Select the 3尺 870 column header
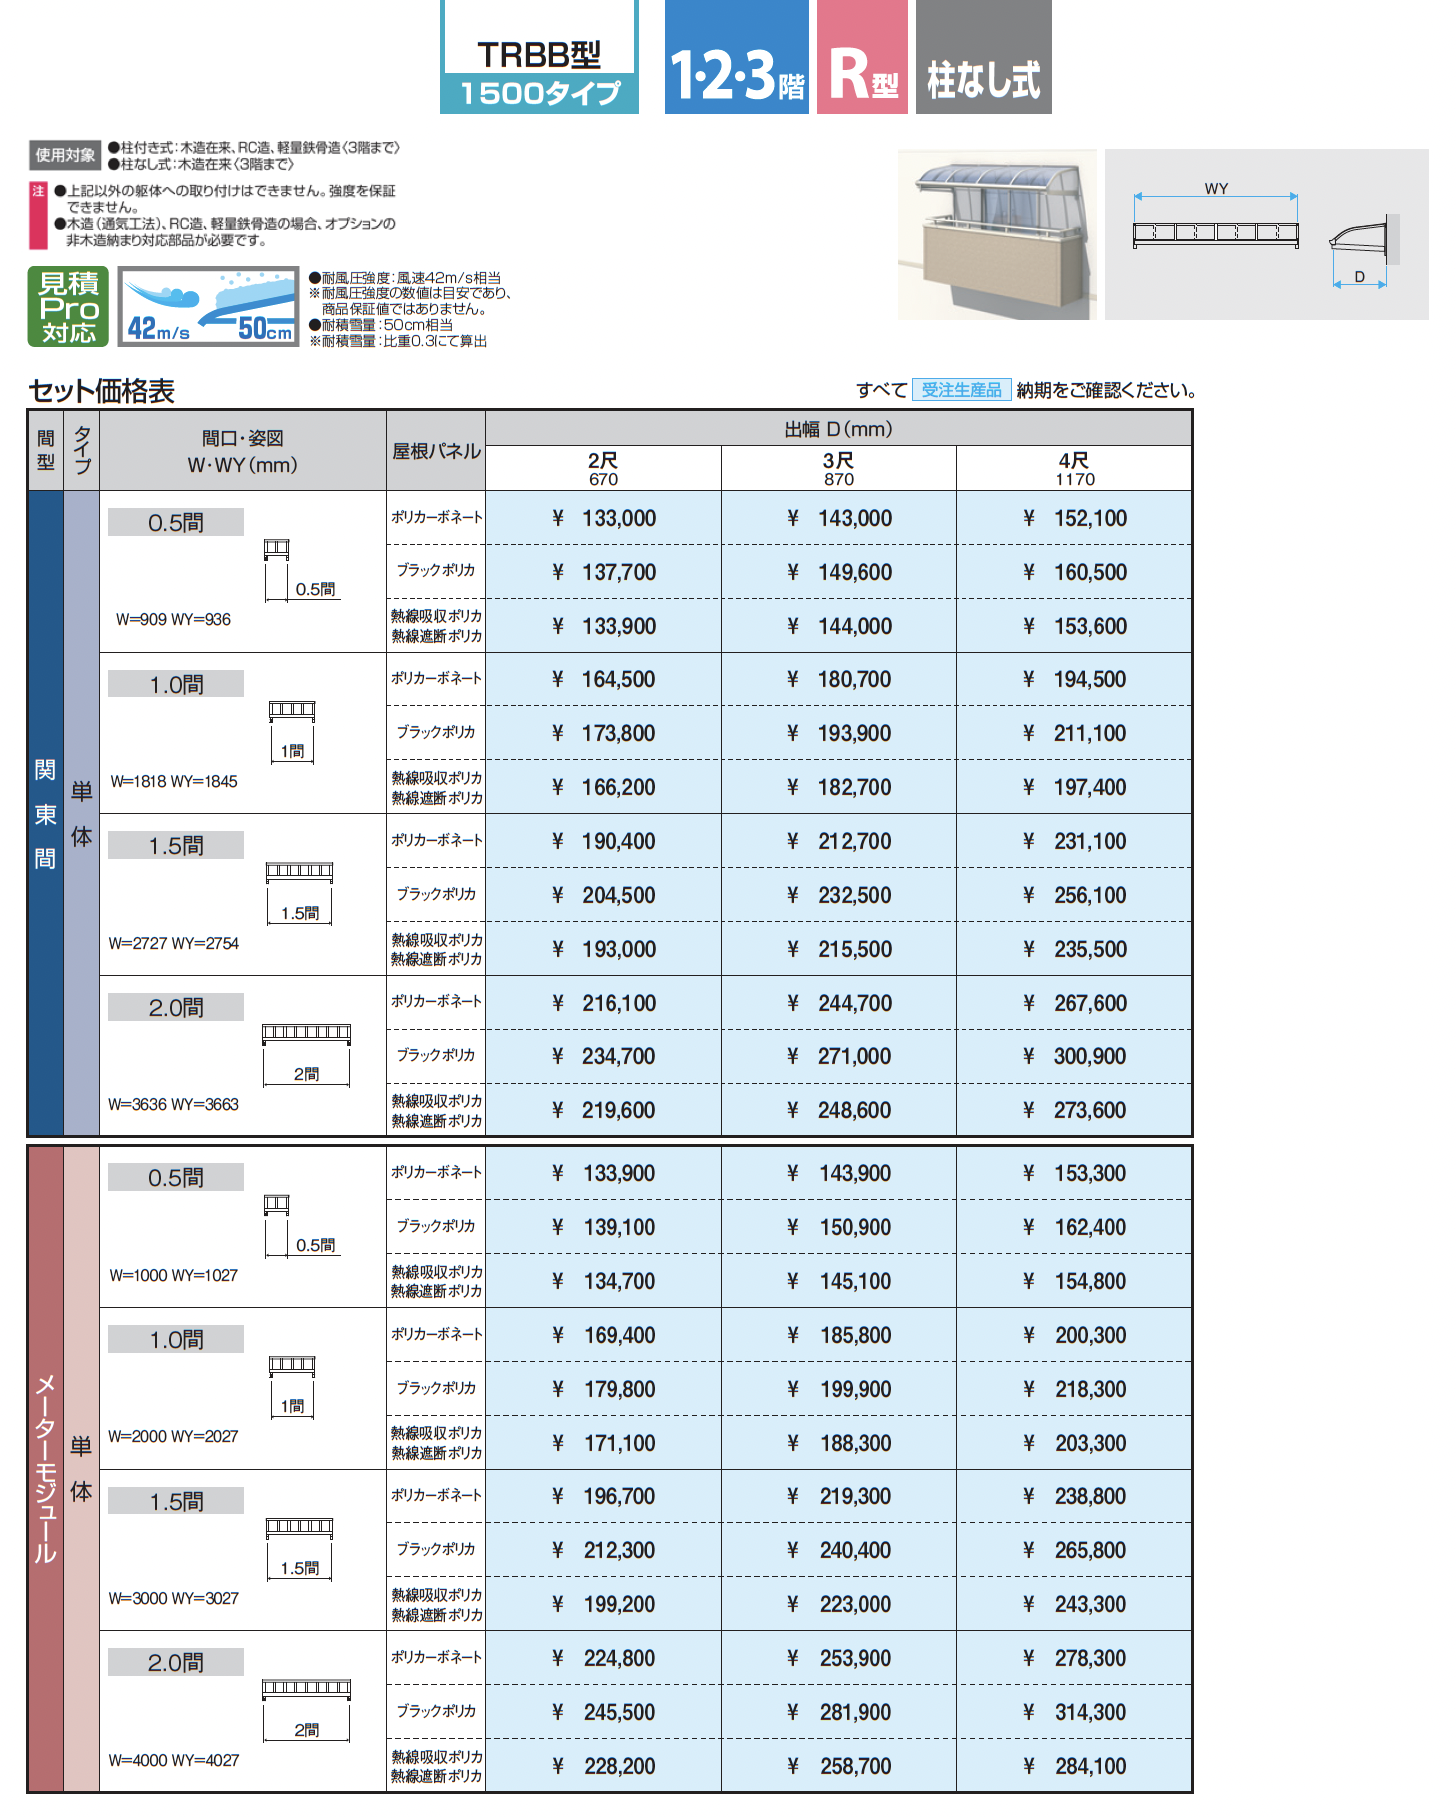This screenshot has height=1818, width=1456. coord(839,468)
